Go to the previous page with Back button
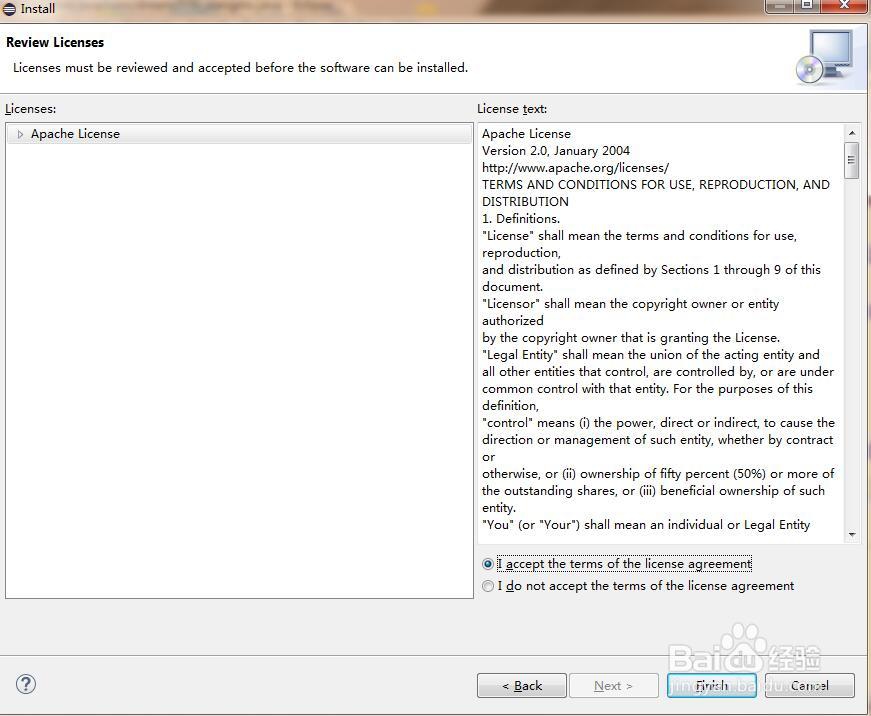The height and width of the screenshot is (716, 871). pos(522,685)
